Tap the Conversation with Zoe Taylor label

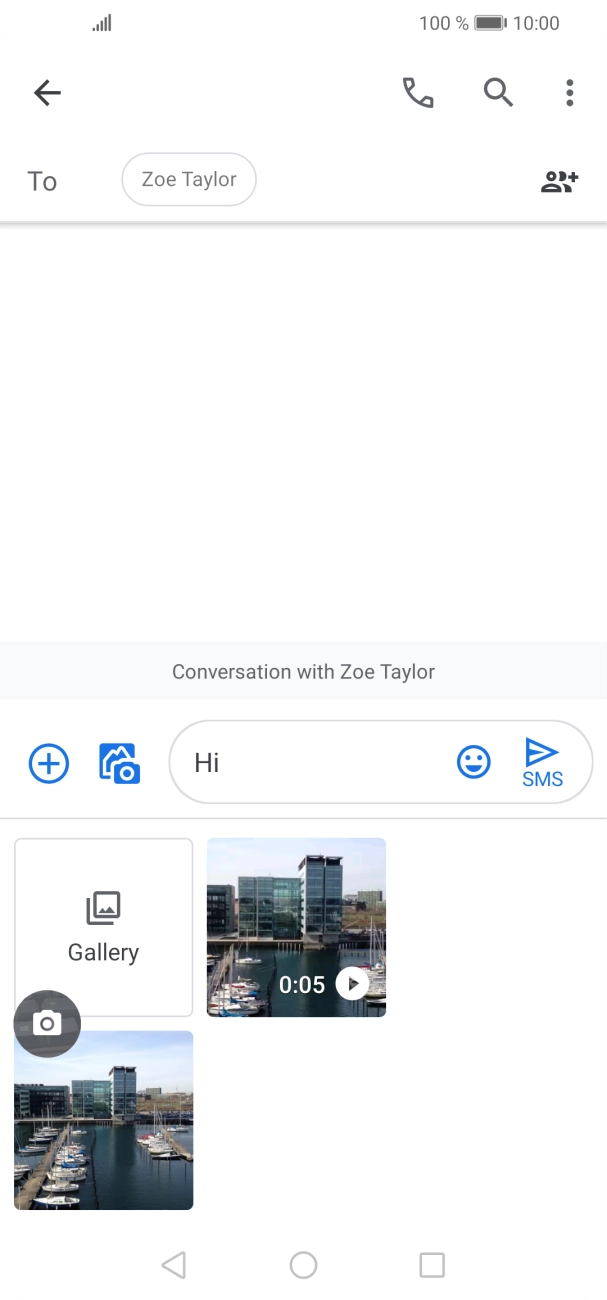(303, 672)
